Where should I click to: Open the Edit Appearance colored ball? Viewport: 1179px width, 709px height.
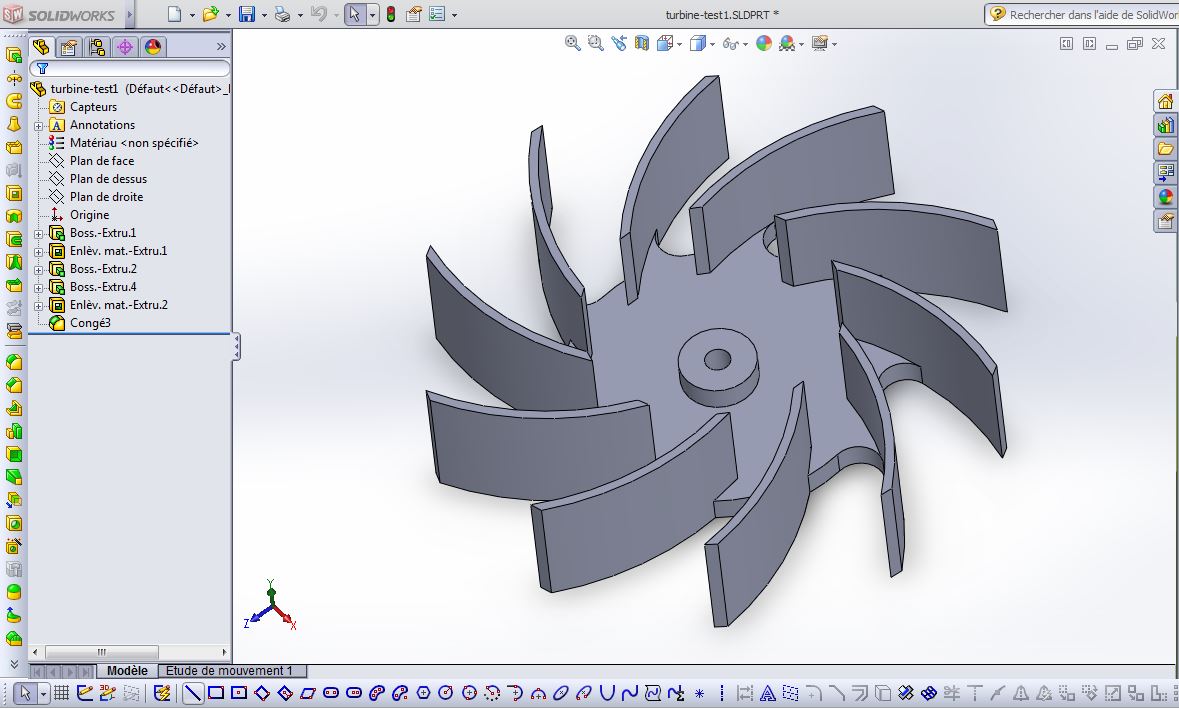(x=763, y=42)
